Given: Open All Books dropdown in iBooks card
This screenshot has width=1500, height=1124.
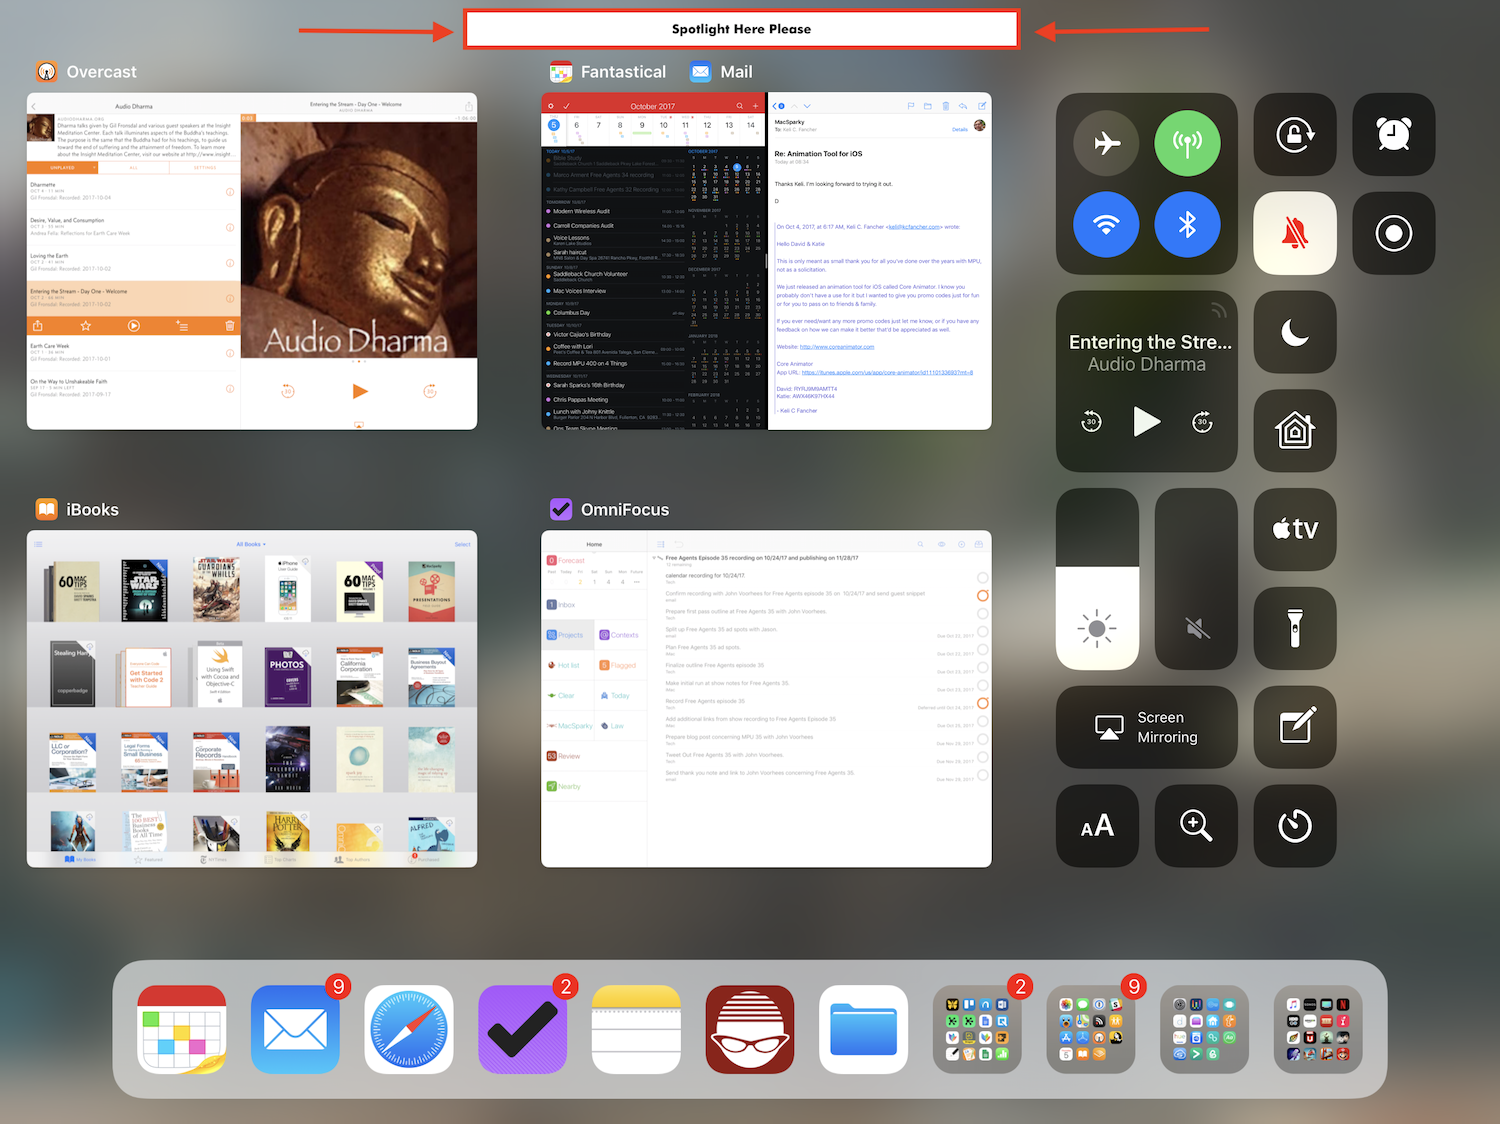Looking at the screenshot, I should click(x=251, y=544).
